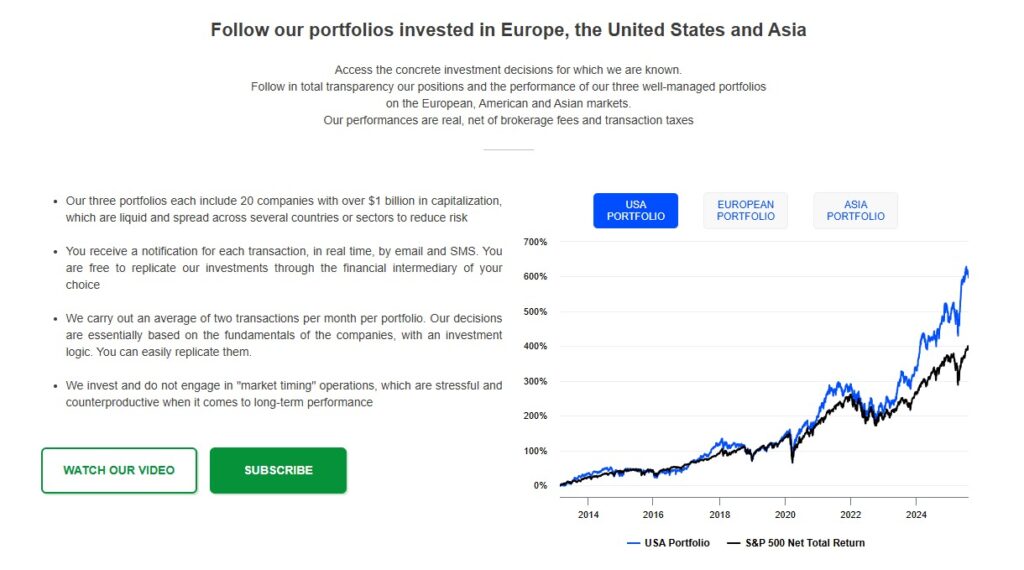Image resolution: width=1024 pixels, height=570 pixels.
Task: Click the bullet mentioning "market timing" operations
Action: tap(283, 394)
